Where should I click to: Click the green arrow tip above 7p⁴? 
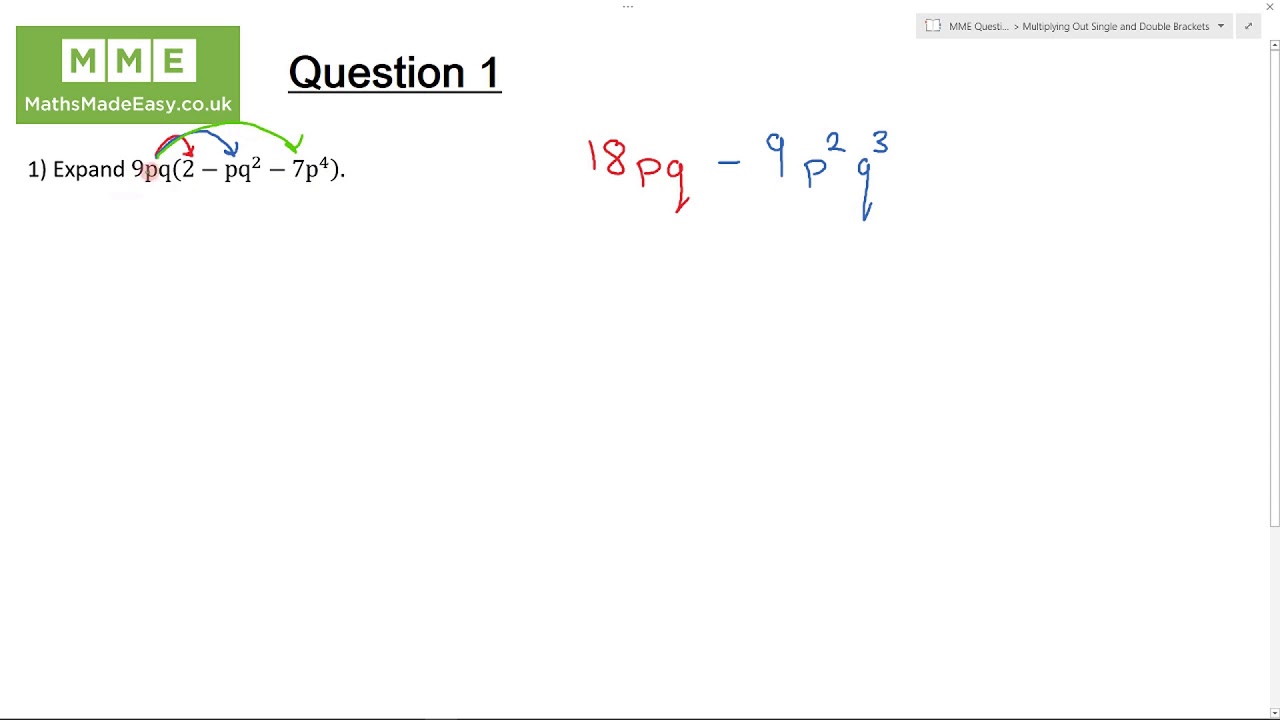point(296,148)
